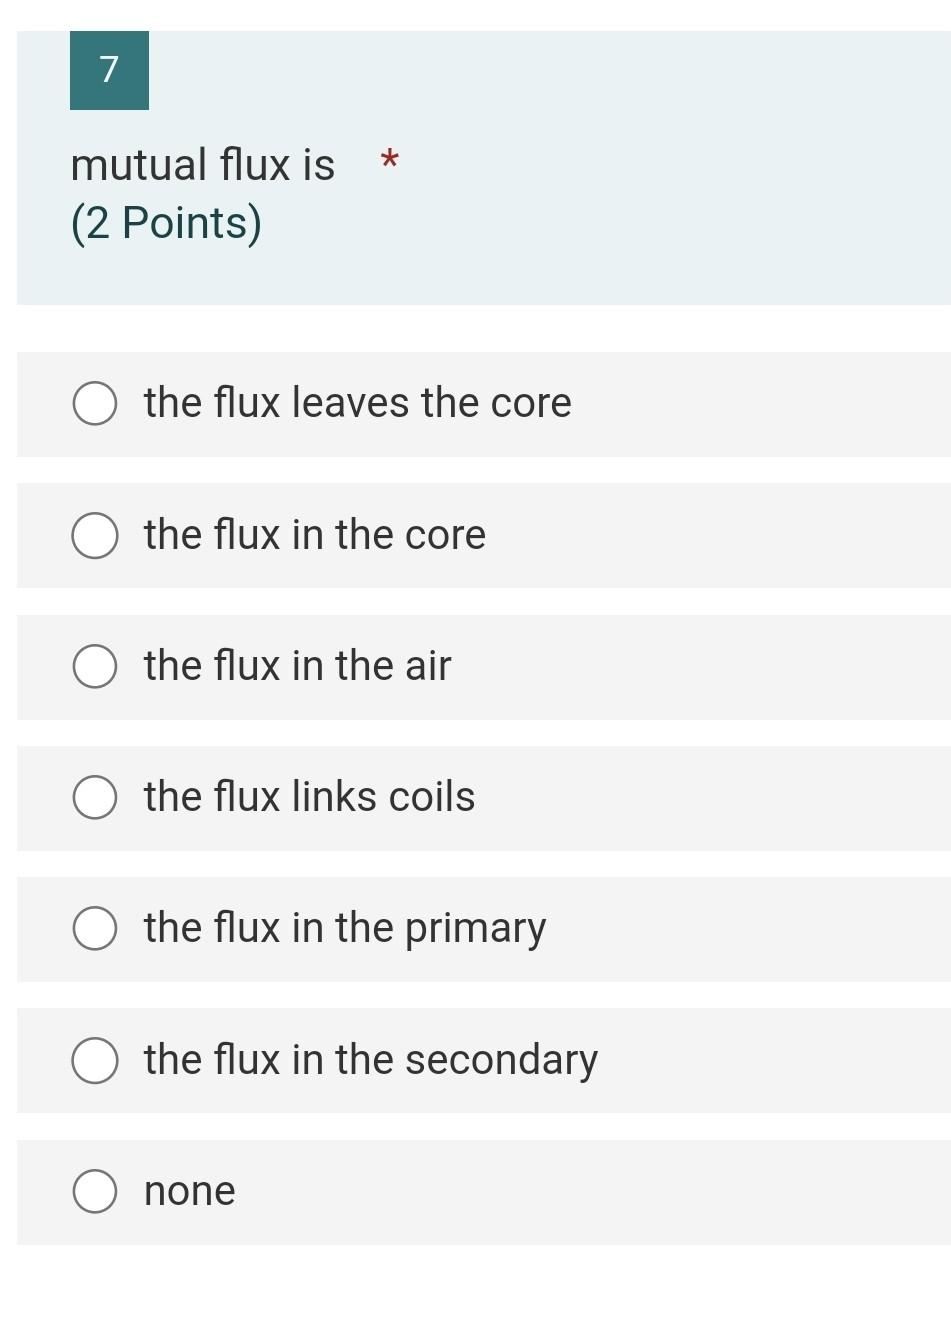The width and height of the screenshot is (951, 1319).
Task: Click the question number 7 badge
Action: [109, 70]
